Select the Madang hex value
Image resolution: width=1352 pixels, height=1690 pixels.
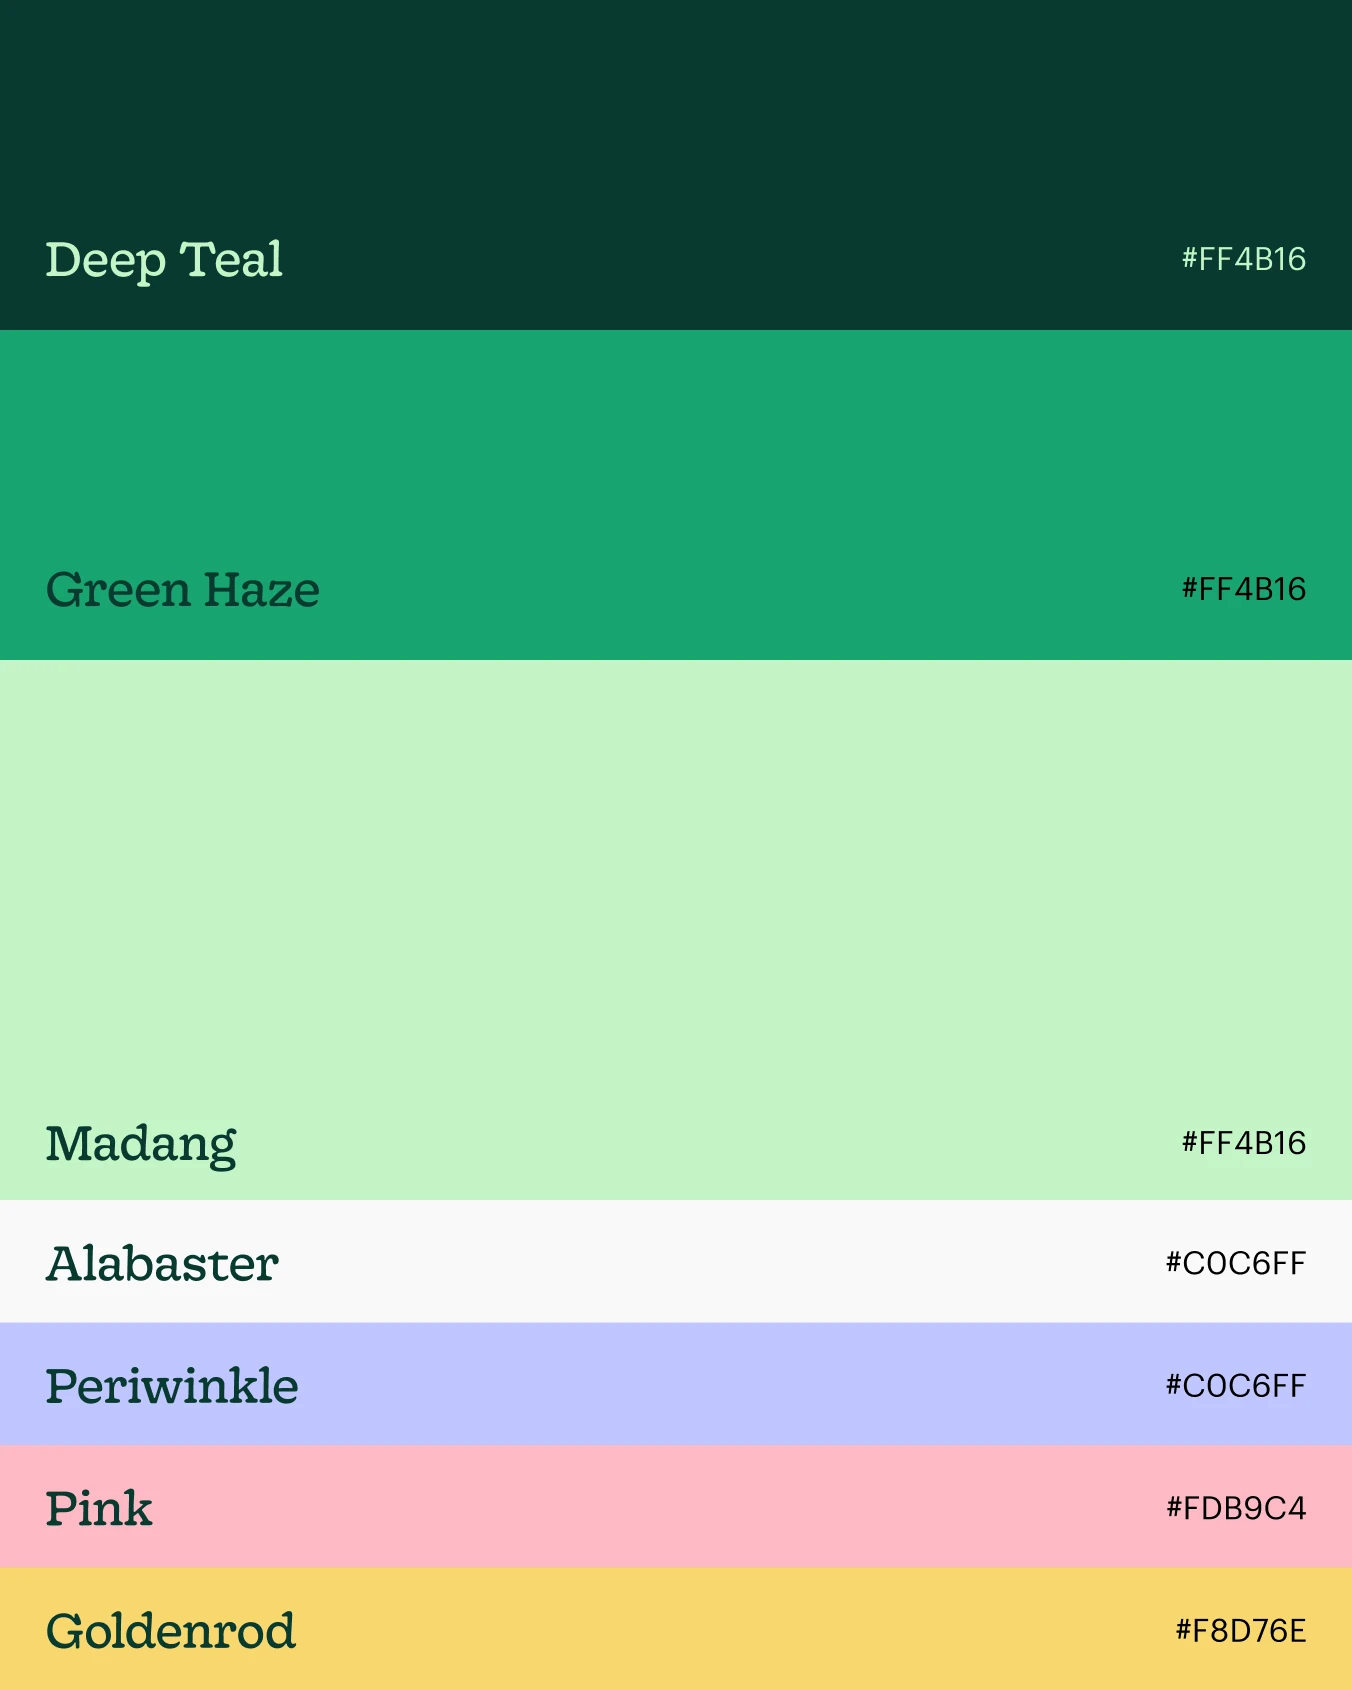pyautogui.click(x=1243, y=1143)
